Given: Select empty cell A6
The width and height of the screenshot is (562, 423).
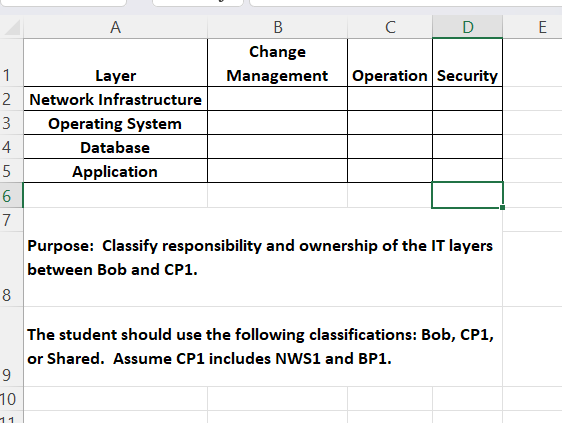Looking at the screenshot, I should pyautogui.click(x=115, y=195).
